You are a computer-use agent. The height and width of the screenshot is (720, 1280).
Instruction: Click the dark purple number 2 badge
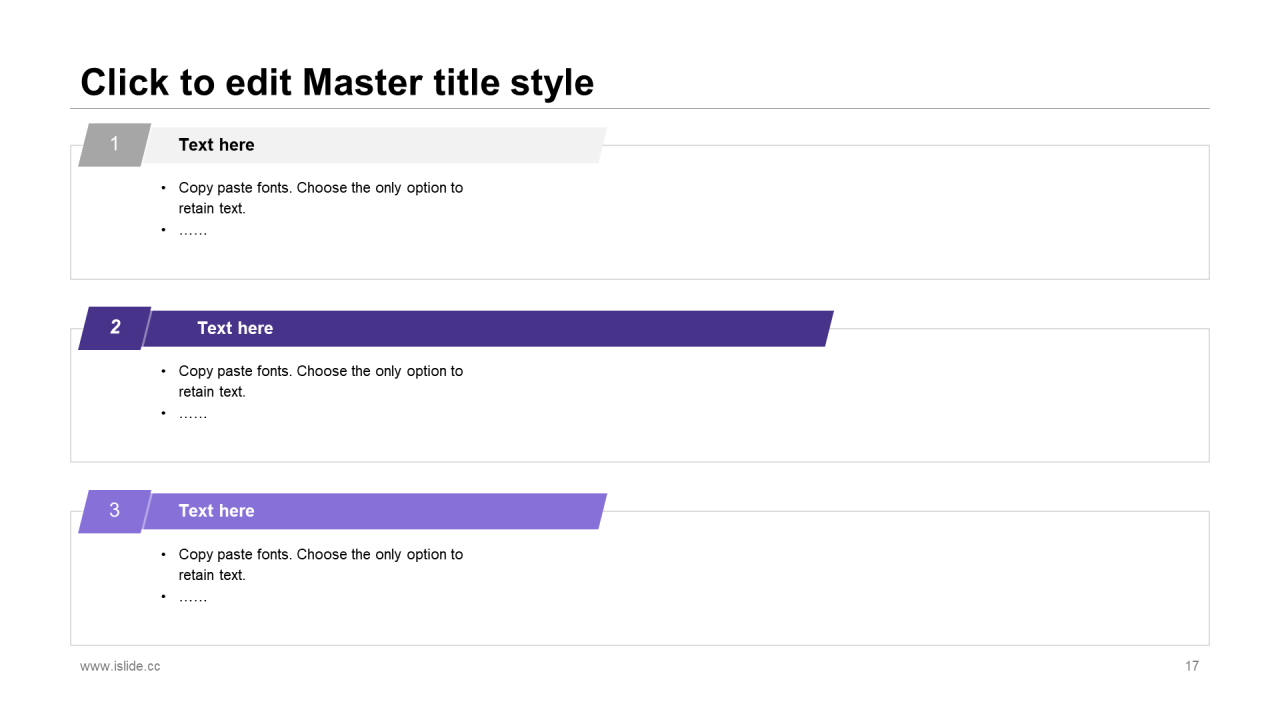click(x=114, y=328)
